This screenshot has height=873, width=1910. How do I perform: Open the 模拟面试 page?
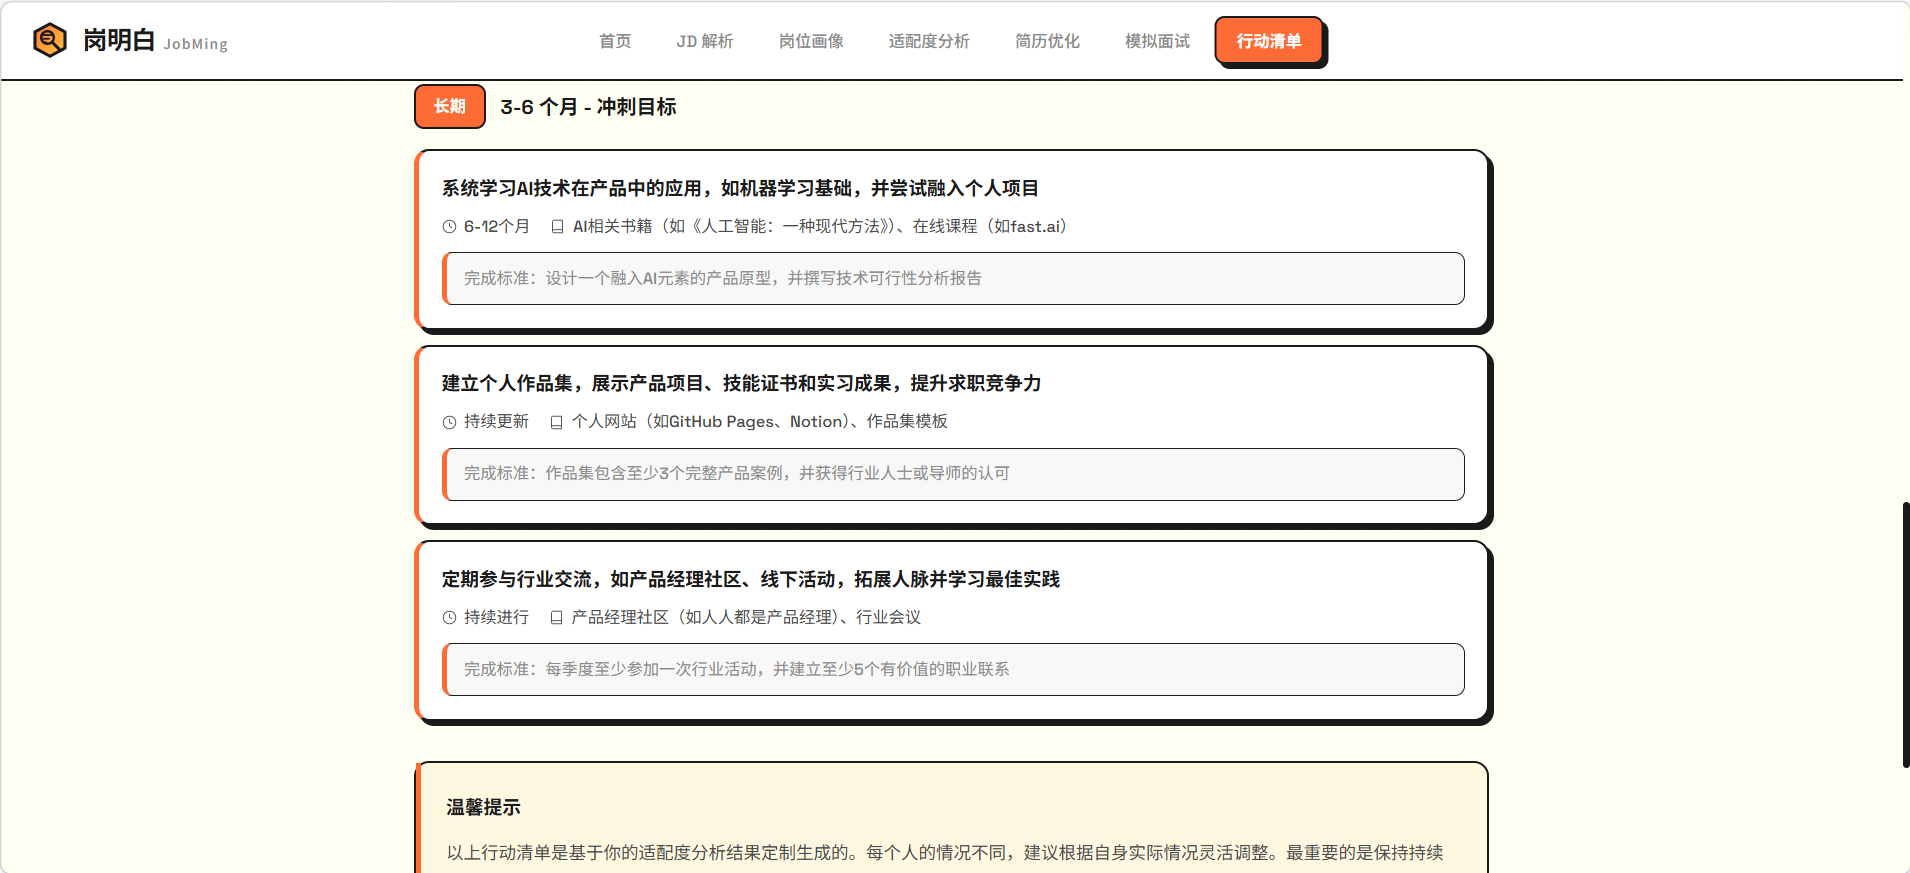[x=1157, y=41]
